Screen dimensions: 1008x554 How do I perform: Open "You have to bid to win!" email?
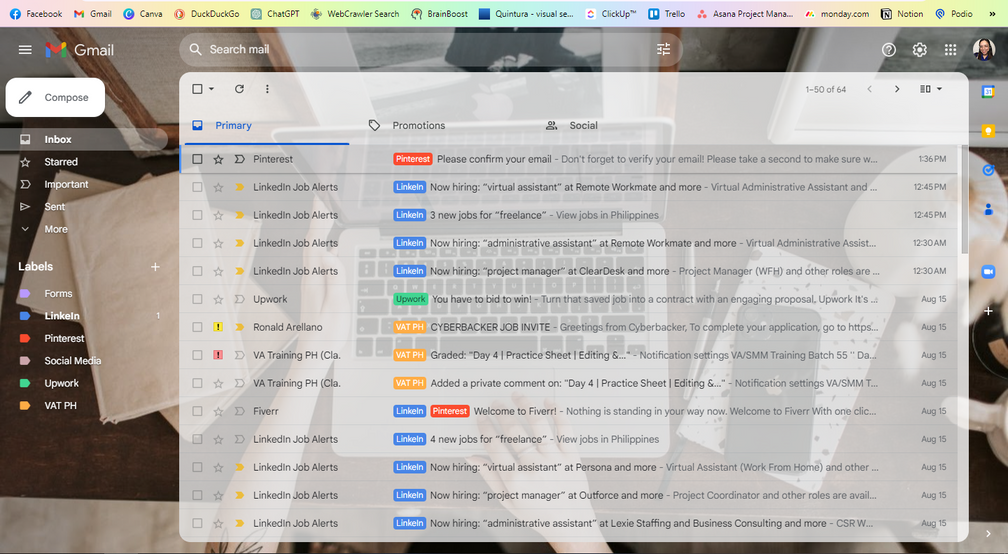coord(482,299)
